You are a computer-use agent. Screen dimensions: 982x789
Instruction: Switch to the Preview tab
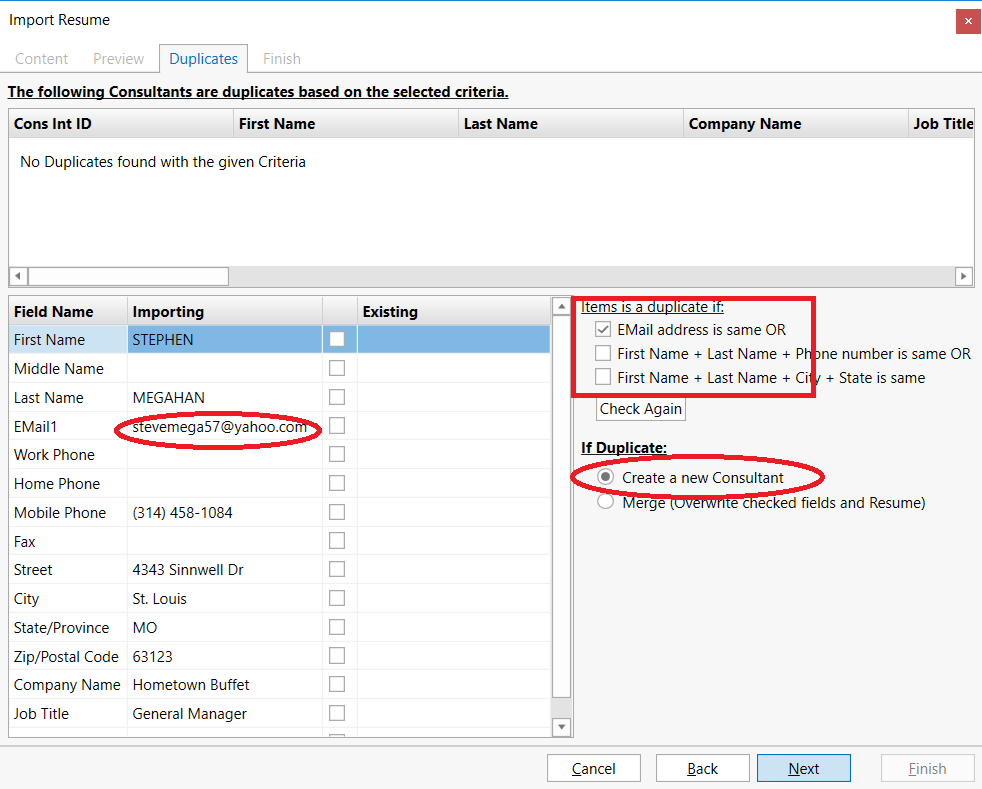[118, 59]
